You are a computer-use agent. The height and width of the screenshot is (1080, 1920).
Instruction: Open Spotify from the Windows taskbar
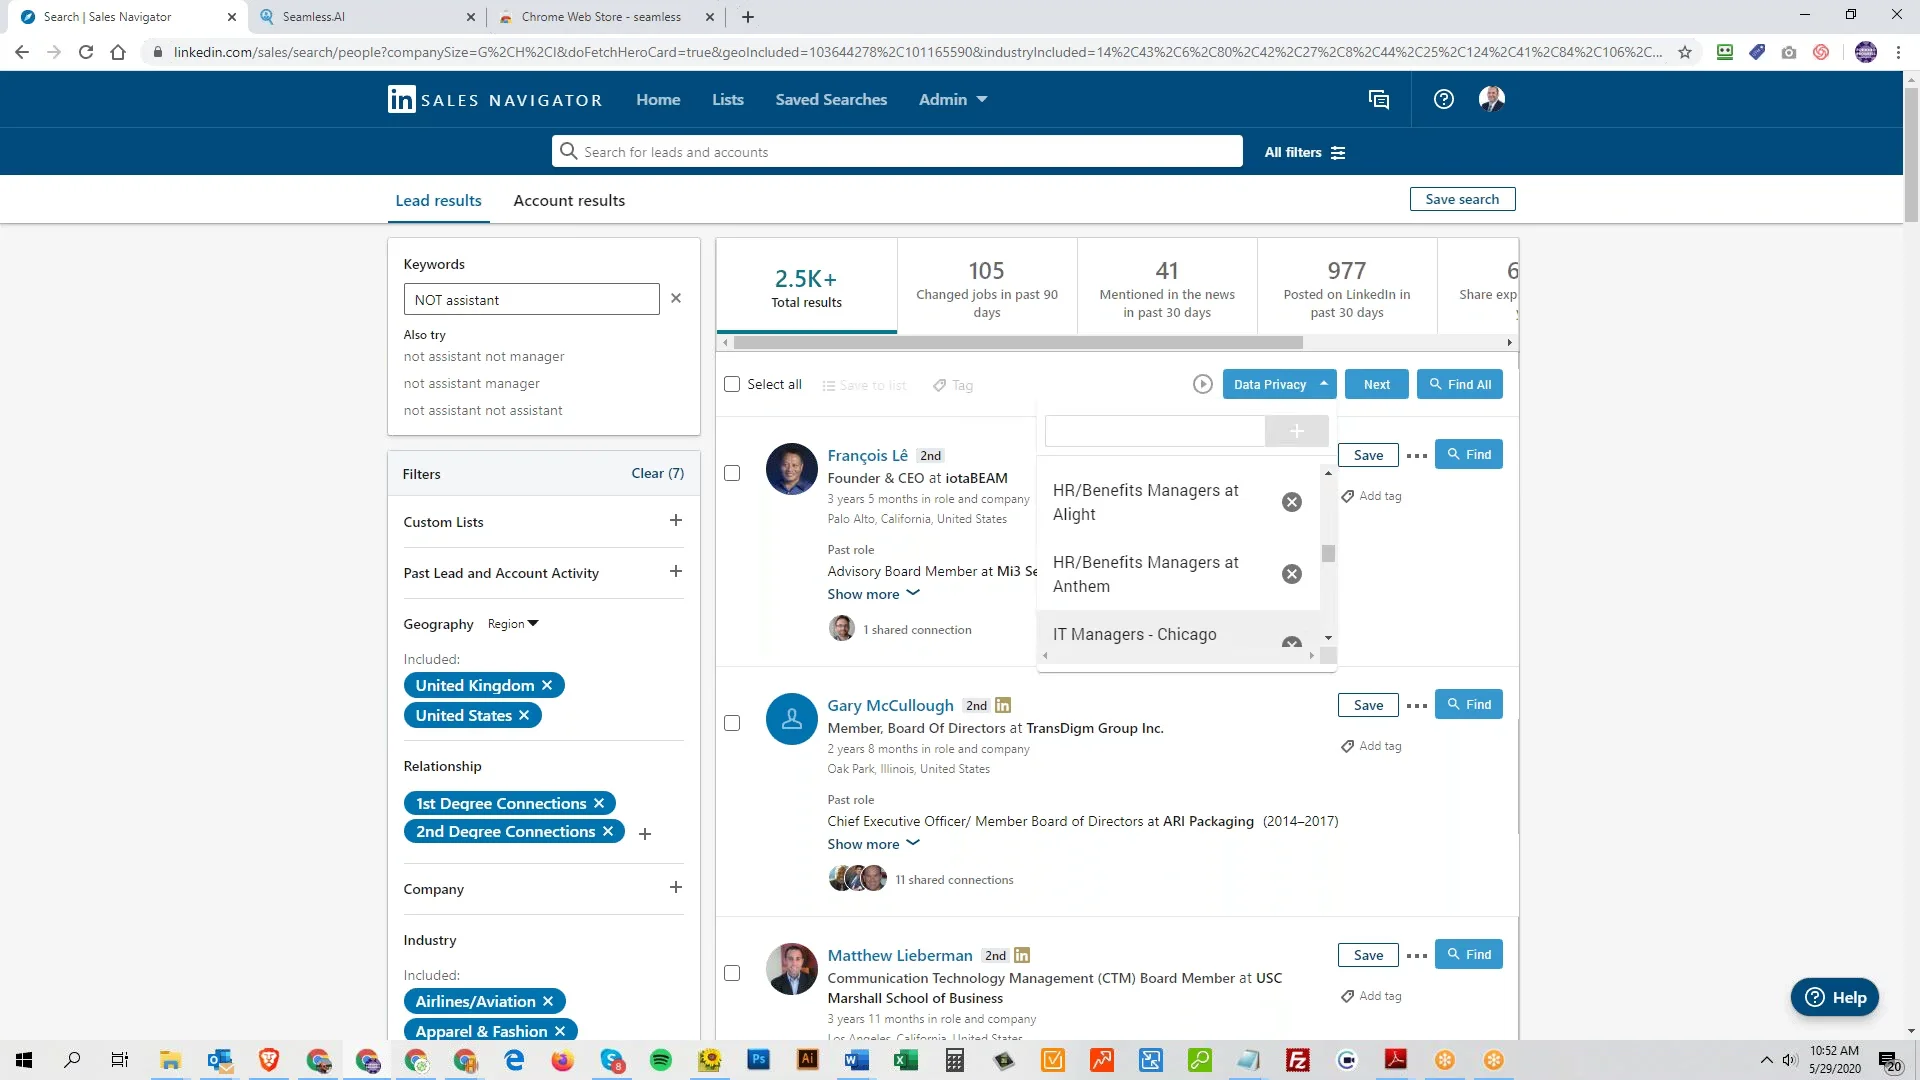(661, 1060)
